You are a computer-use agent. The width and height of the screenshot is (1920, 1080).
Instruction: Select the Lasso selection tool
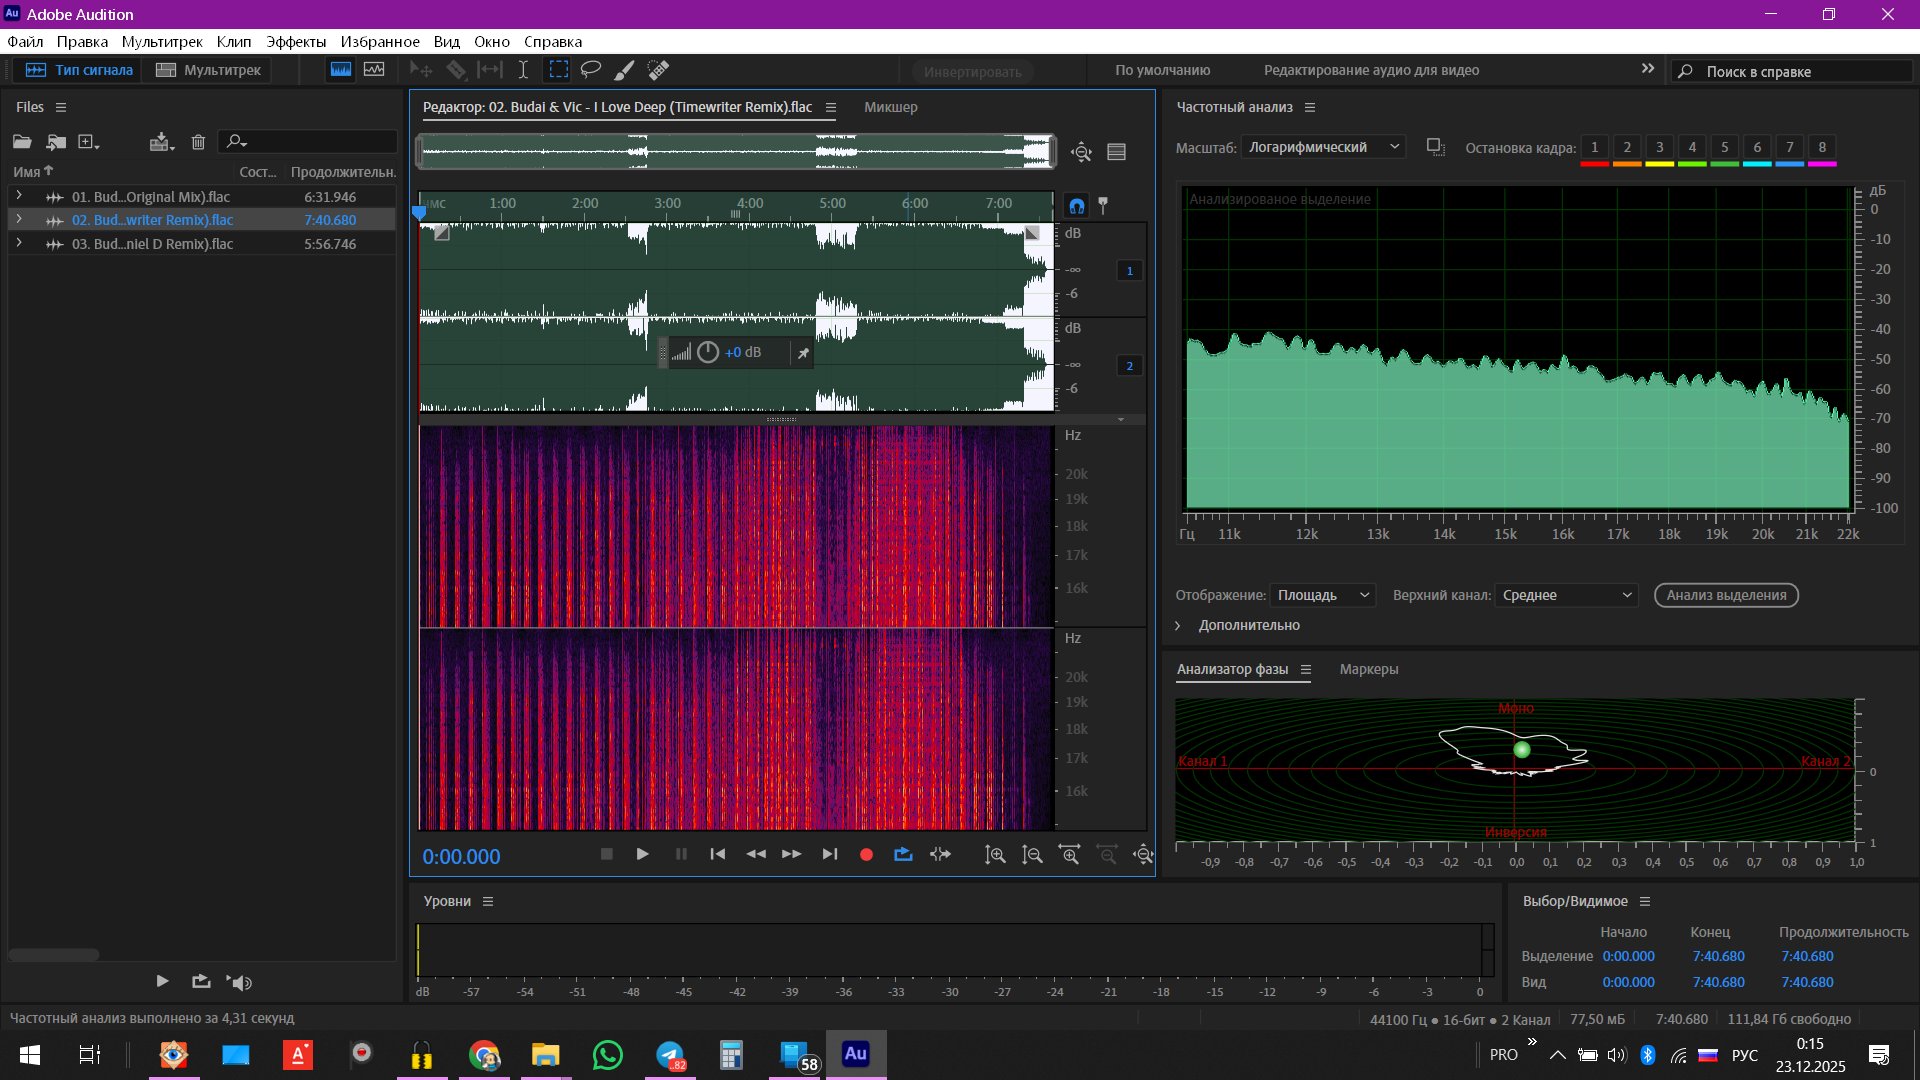(591, 70)
